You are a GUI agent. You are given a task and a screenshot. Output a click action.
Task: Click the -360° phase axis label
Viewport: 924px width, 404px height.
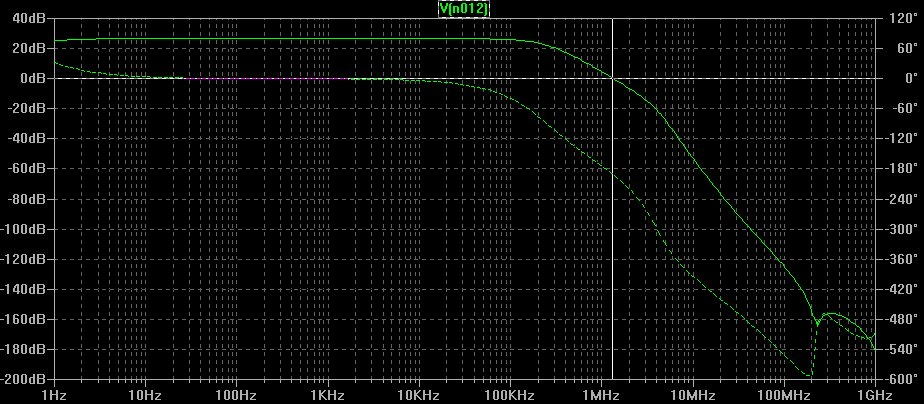pos(900,259)
